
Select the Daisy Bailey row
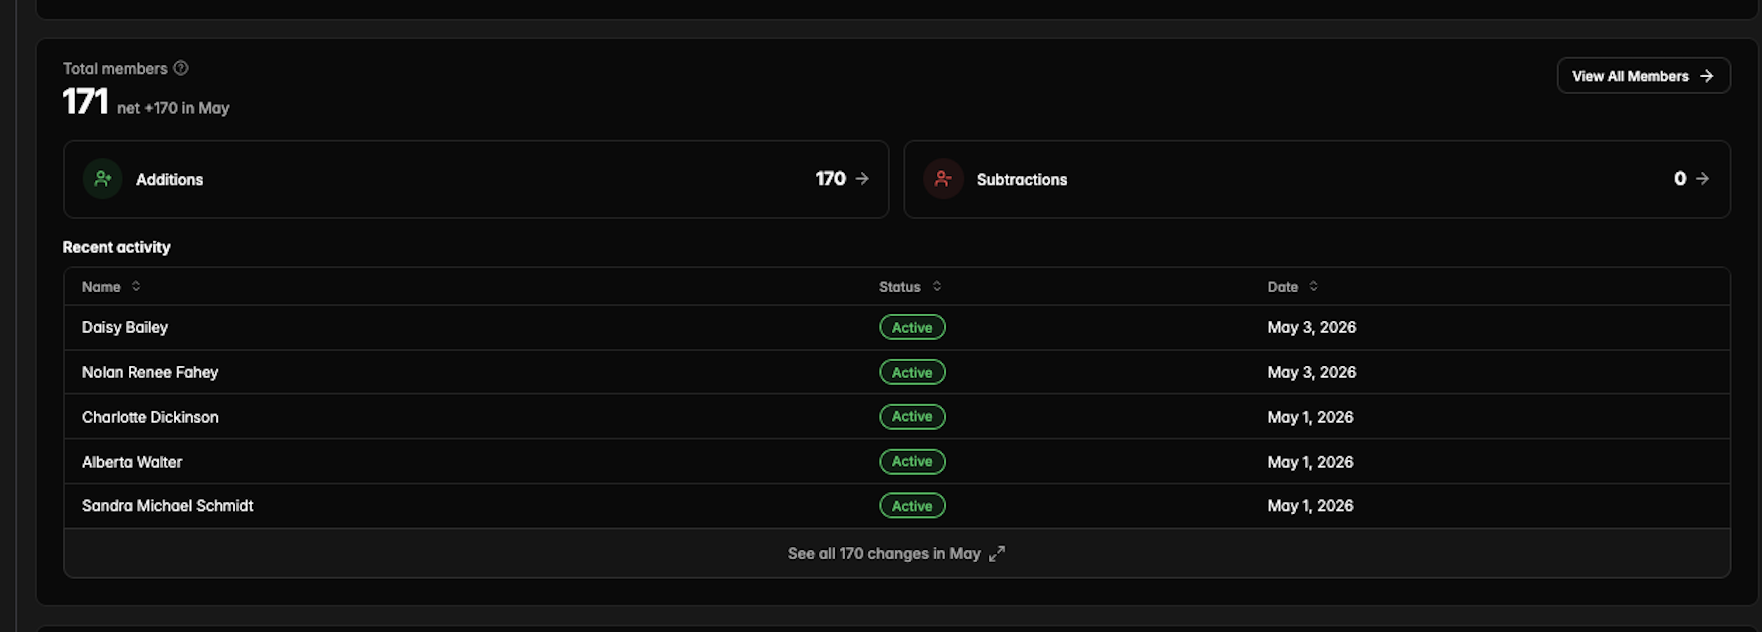click(896, 327)
